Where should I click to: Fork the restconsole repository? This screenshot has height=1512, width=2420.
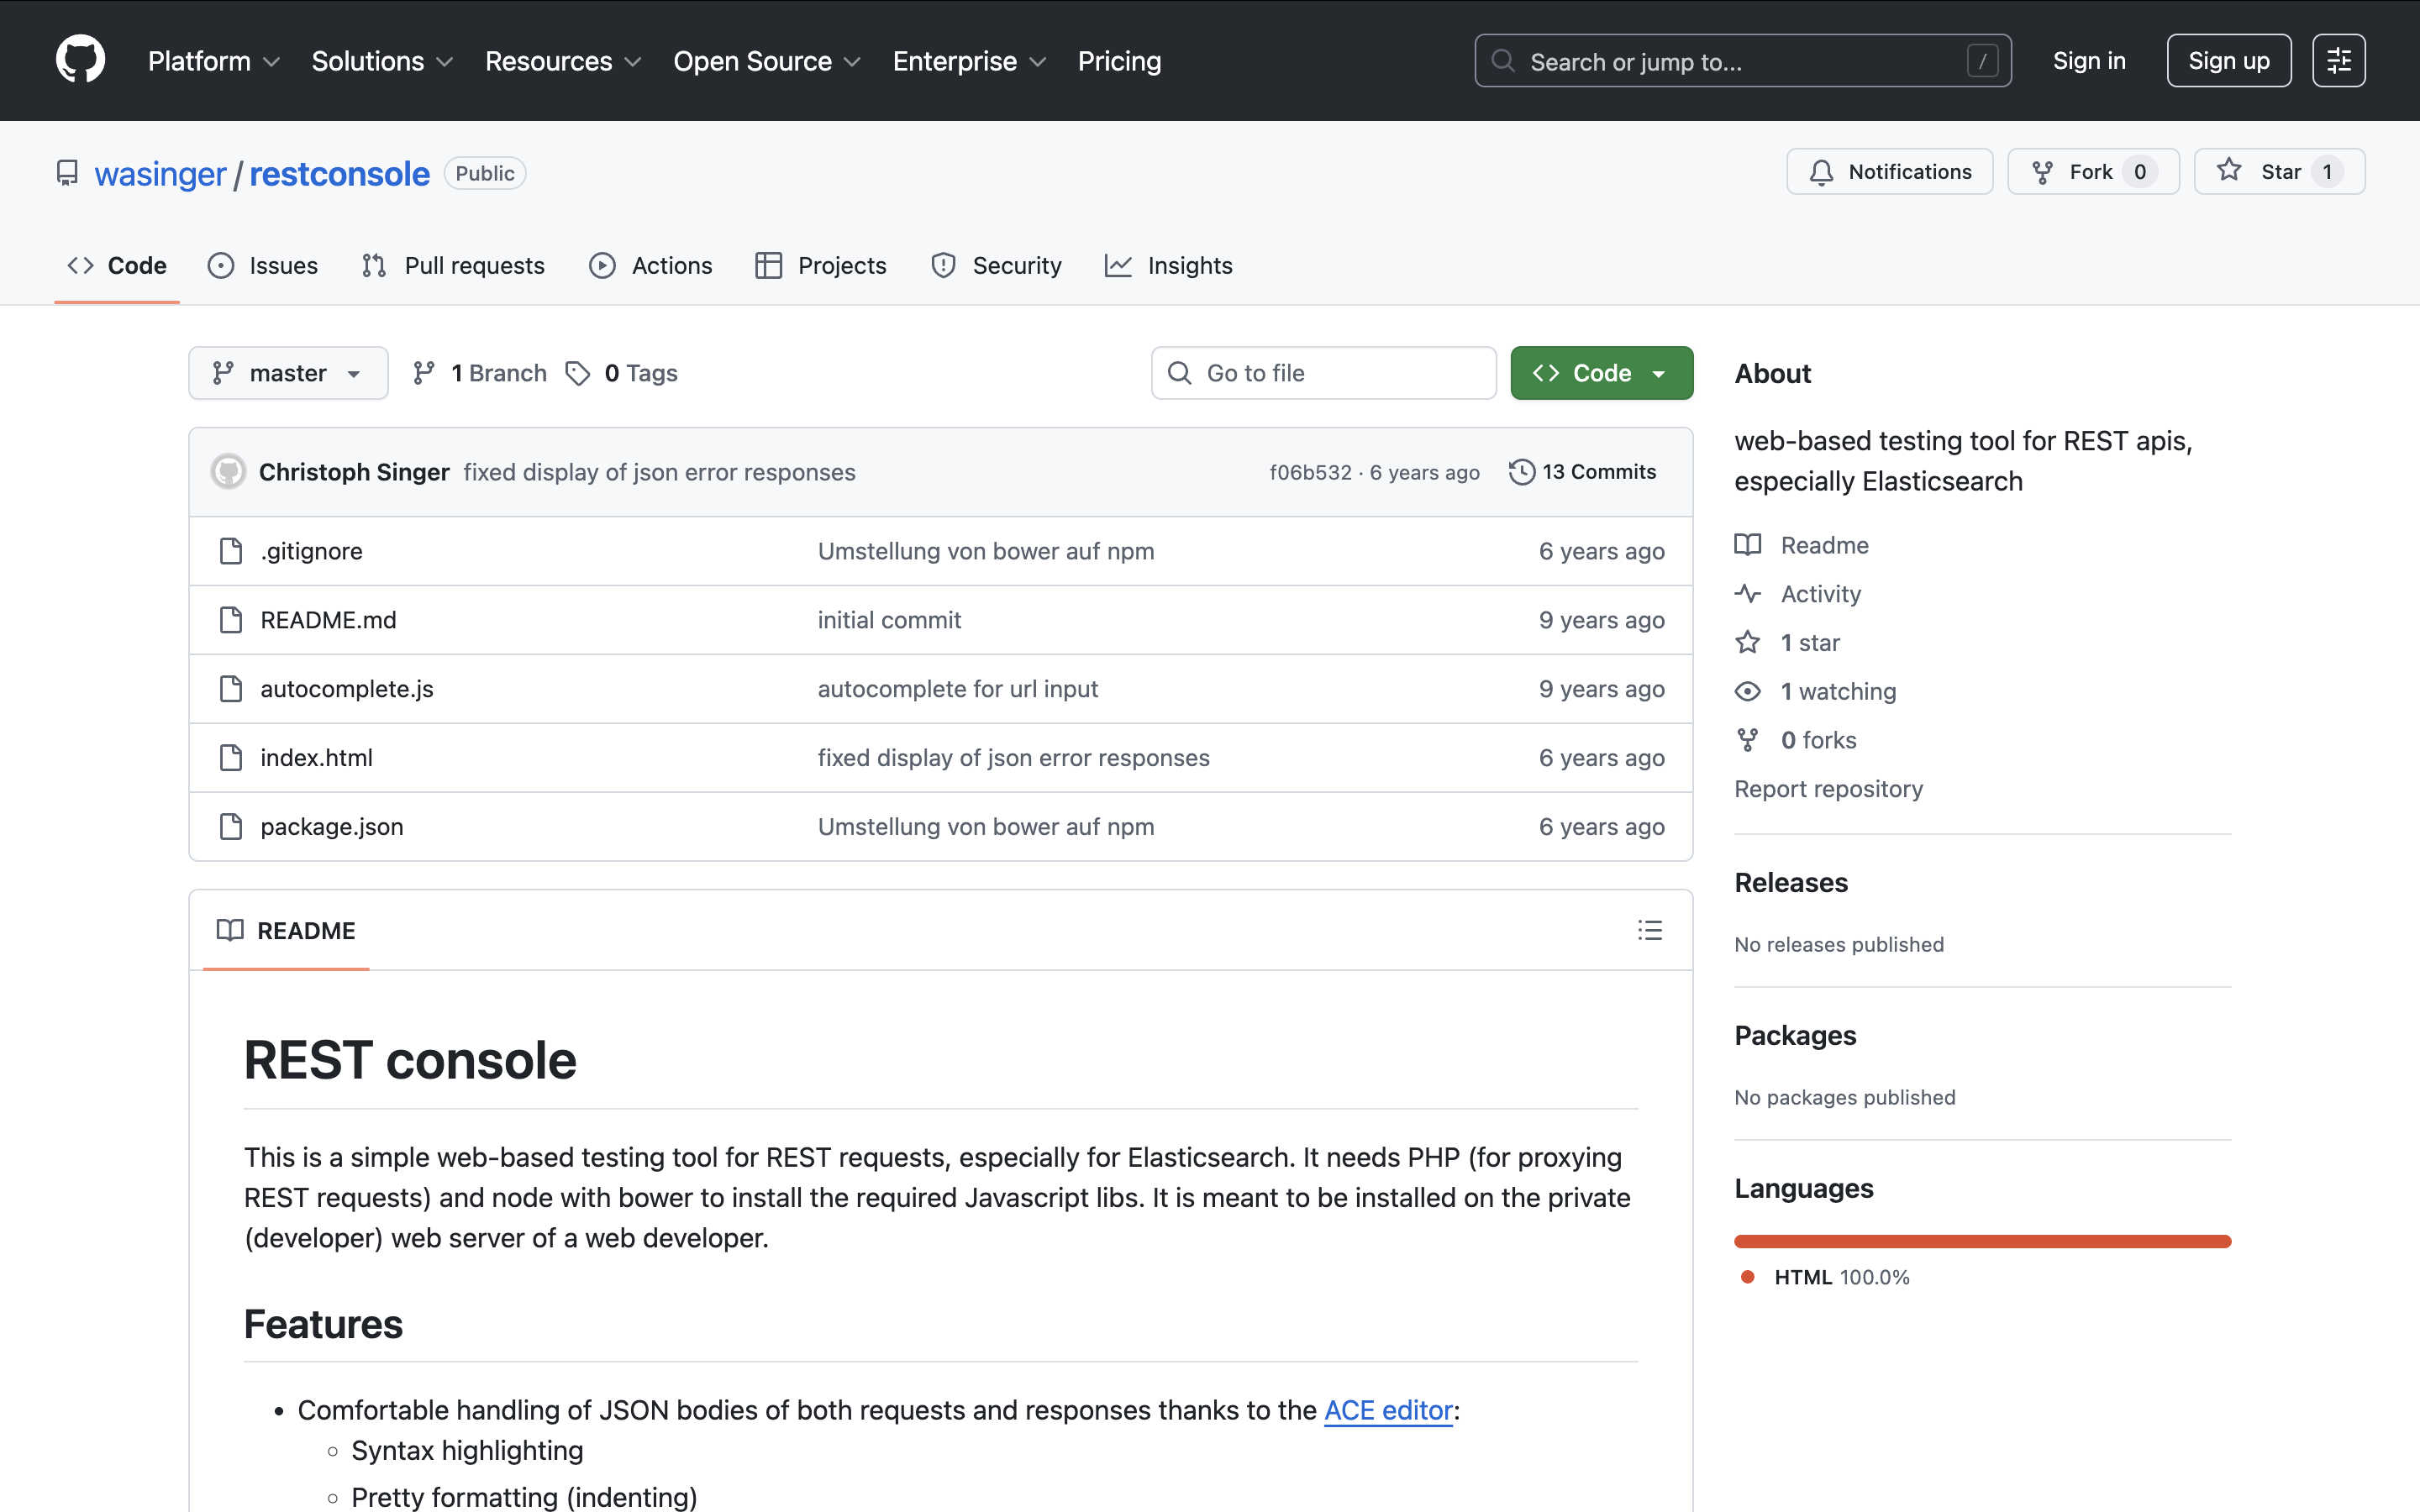pyautogui.click(x=2091, y=172)
